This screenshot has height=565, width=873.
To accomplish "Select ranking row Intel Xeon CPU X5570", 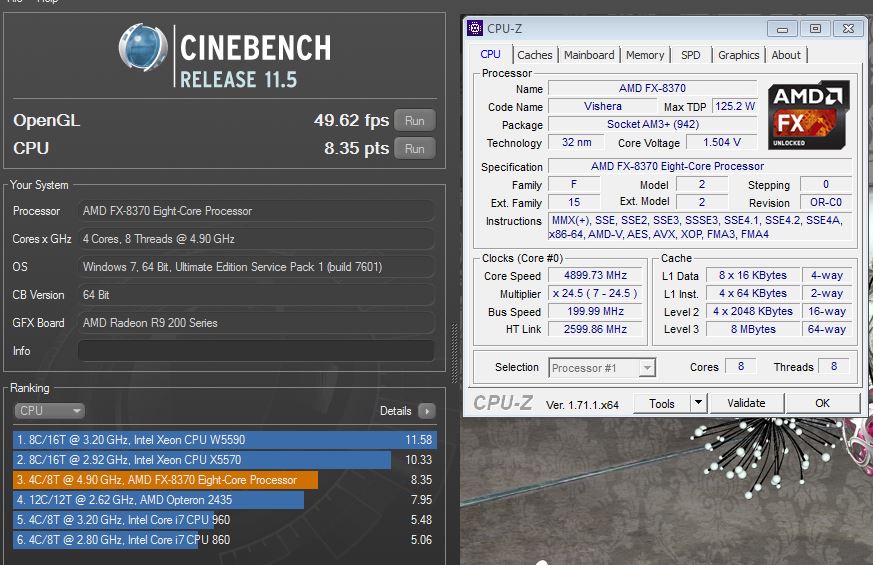I will click(225, 460).
